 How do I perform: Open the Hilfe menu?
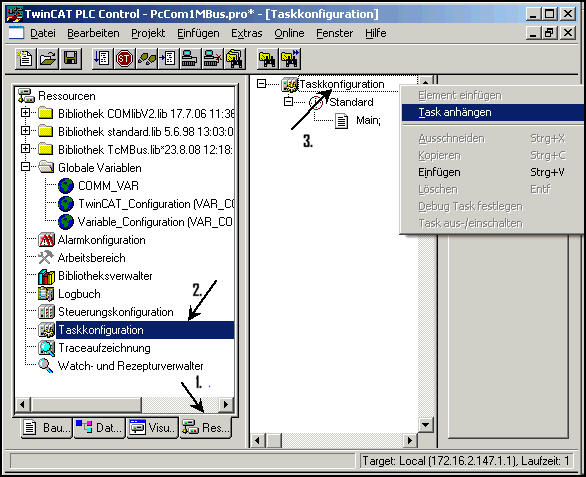pyautogui.click(x=376, y=33)
